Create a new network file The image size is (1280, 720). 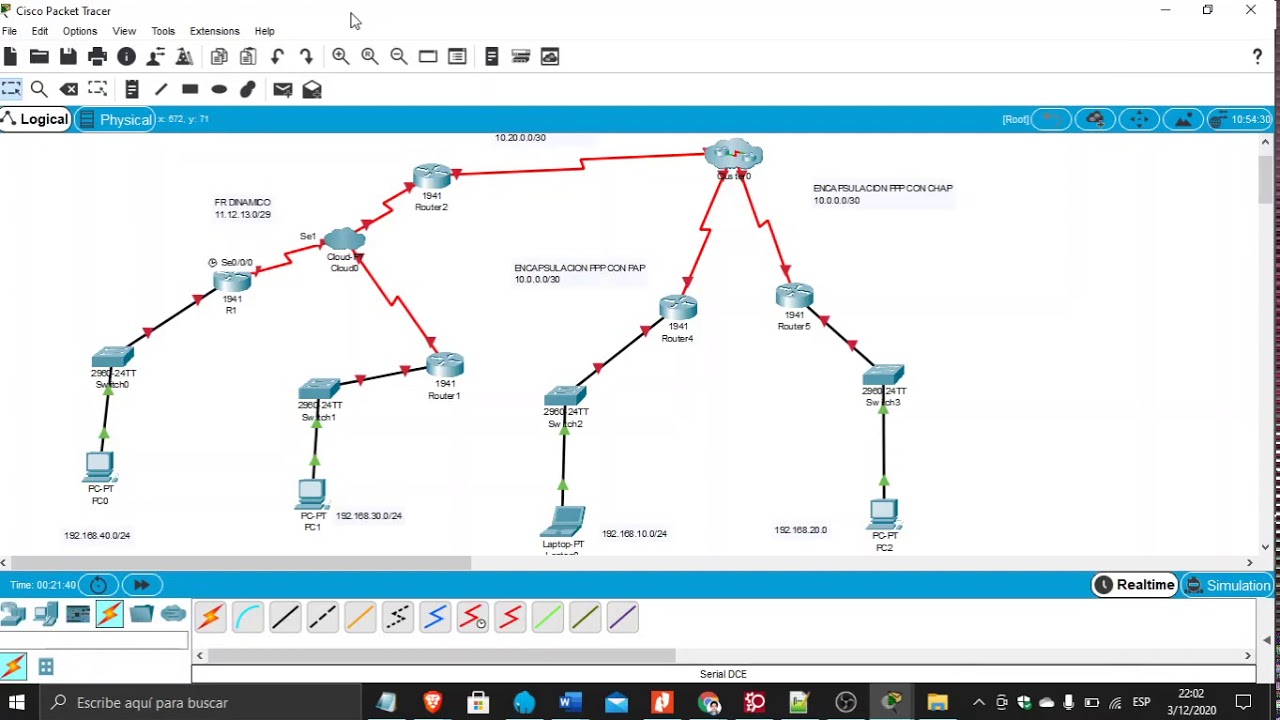[x=10, y=57]
